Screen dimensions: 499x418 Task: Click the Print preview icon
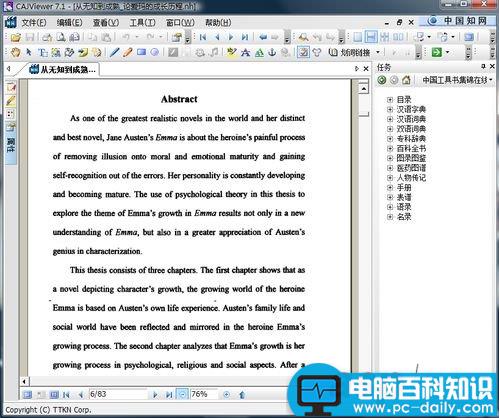pos(61,37)
